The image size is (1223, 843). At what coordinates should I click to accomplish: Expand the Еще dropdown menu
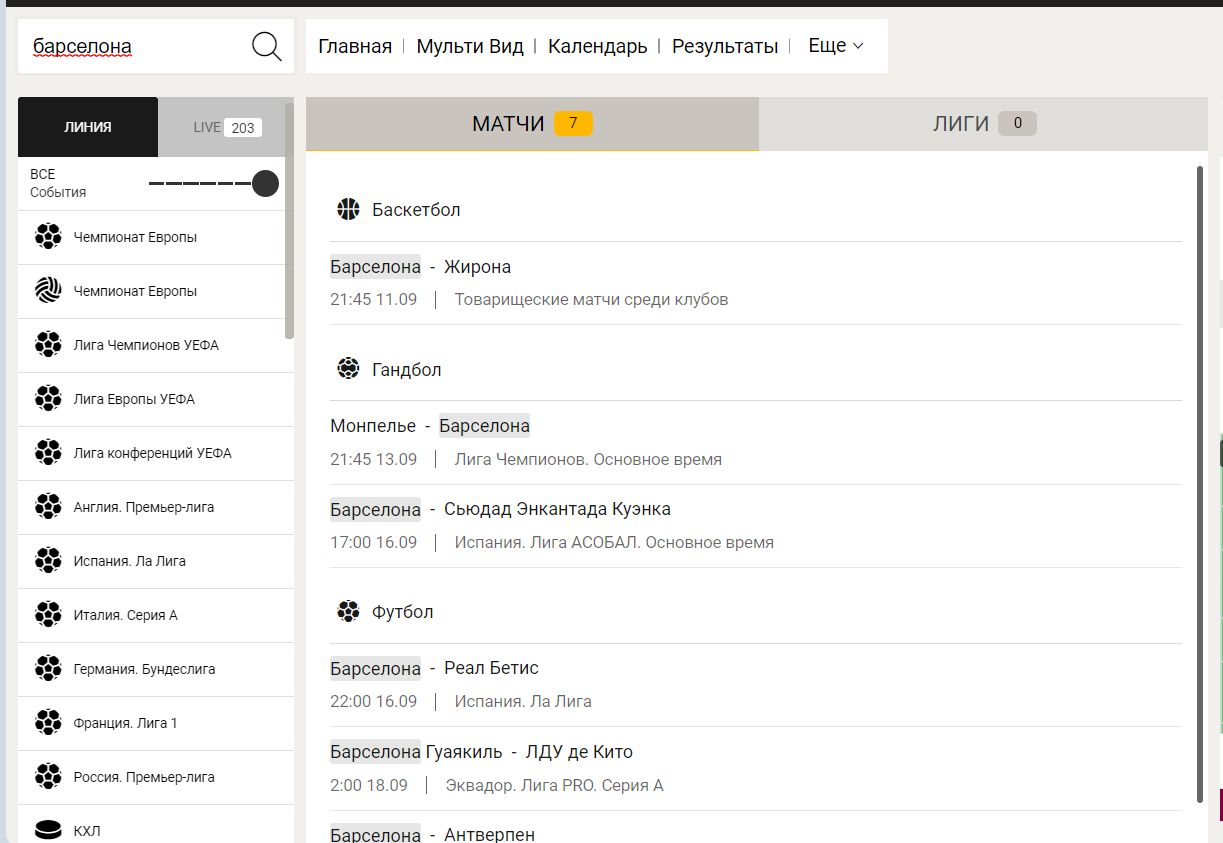[835, 46]
